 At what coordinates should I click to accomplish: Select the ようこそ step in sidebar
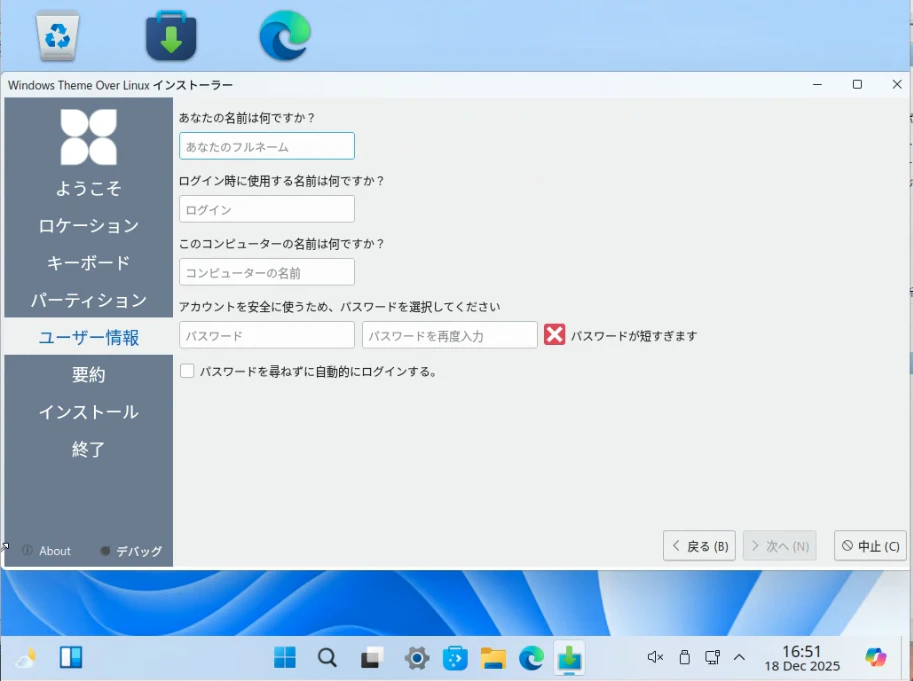click(89, 188)
